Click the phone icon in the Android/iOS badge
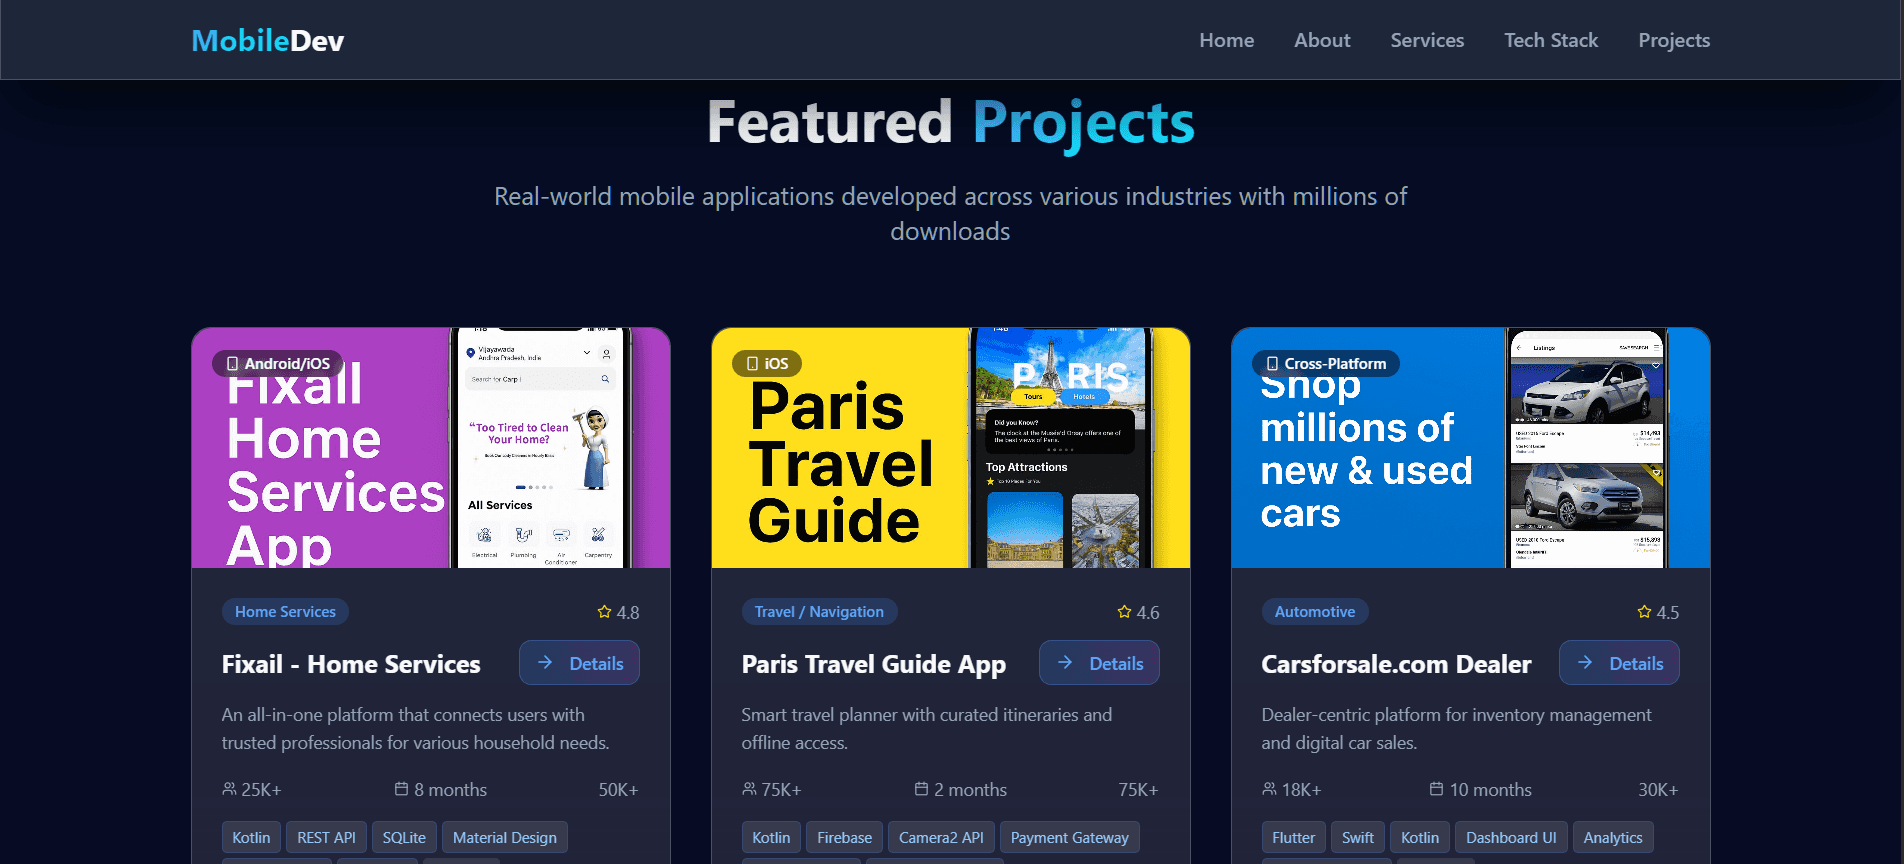The image size is (1904, 864). pos(233,363)
